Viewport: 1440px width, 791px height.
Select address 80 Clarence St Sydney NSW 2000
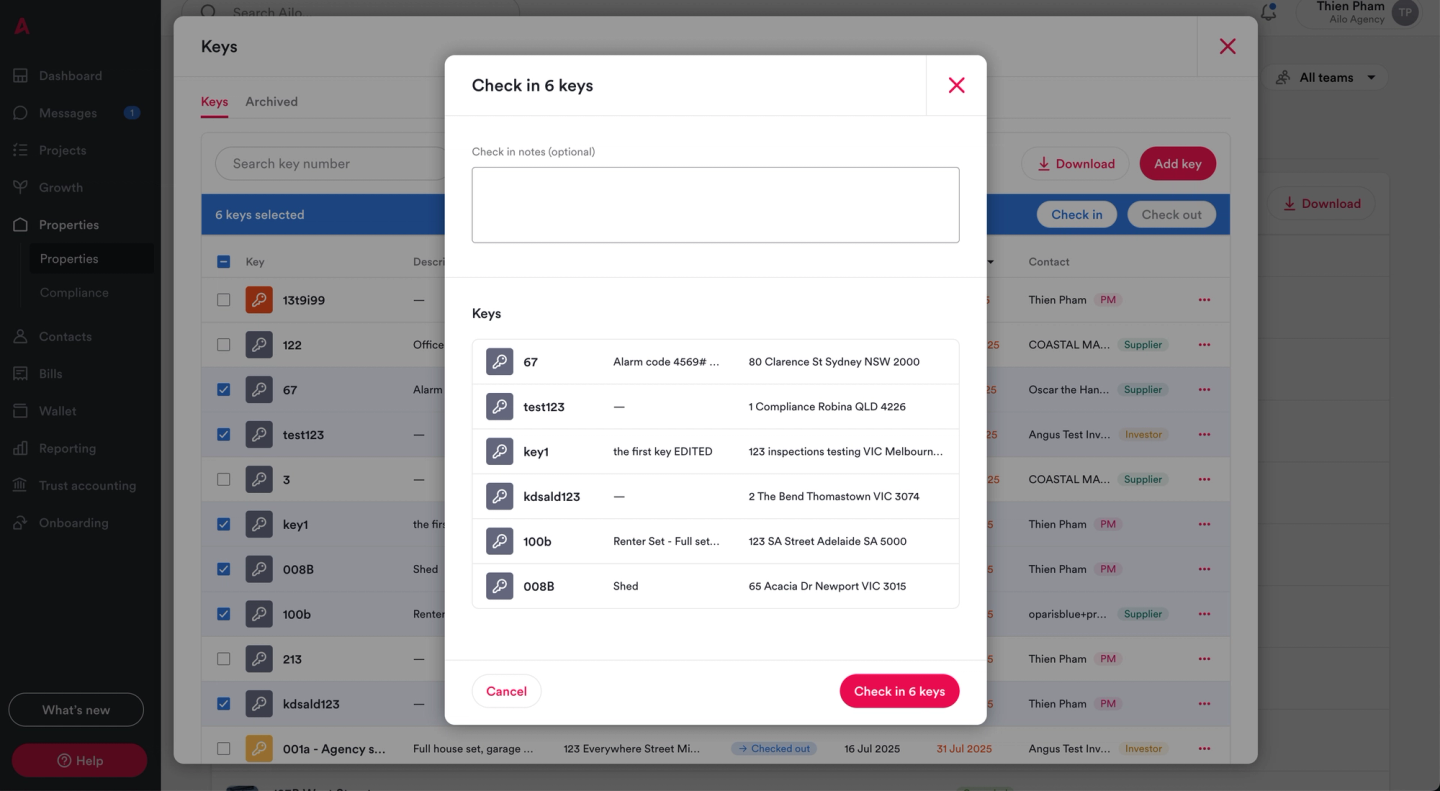click(834, 362)
